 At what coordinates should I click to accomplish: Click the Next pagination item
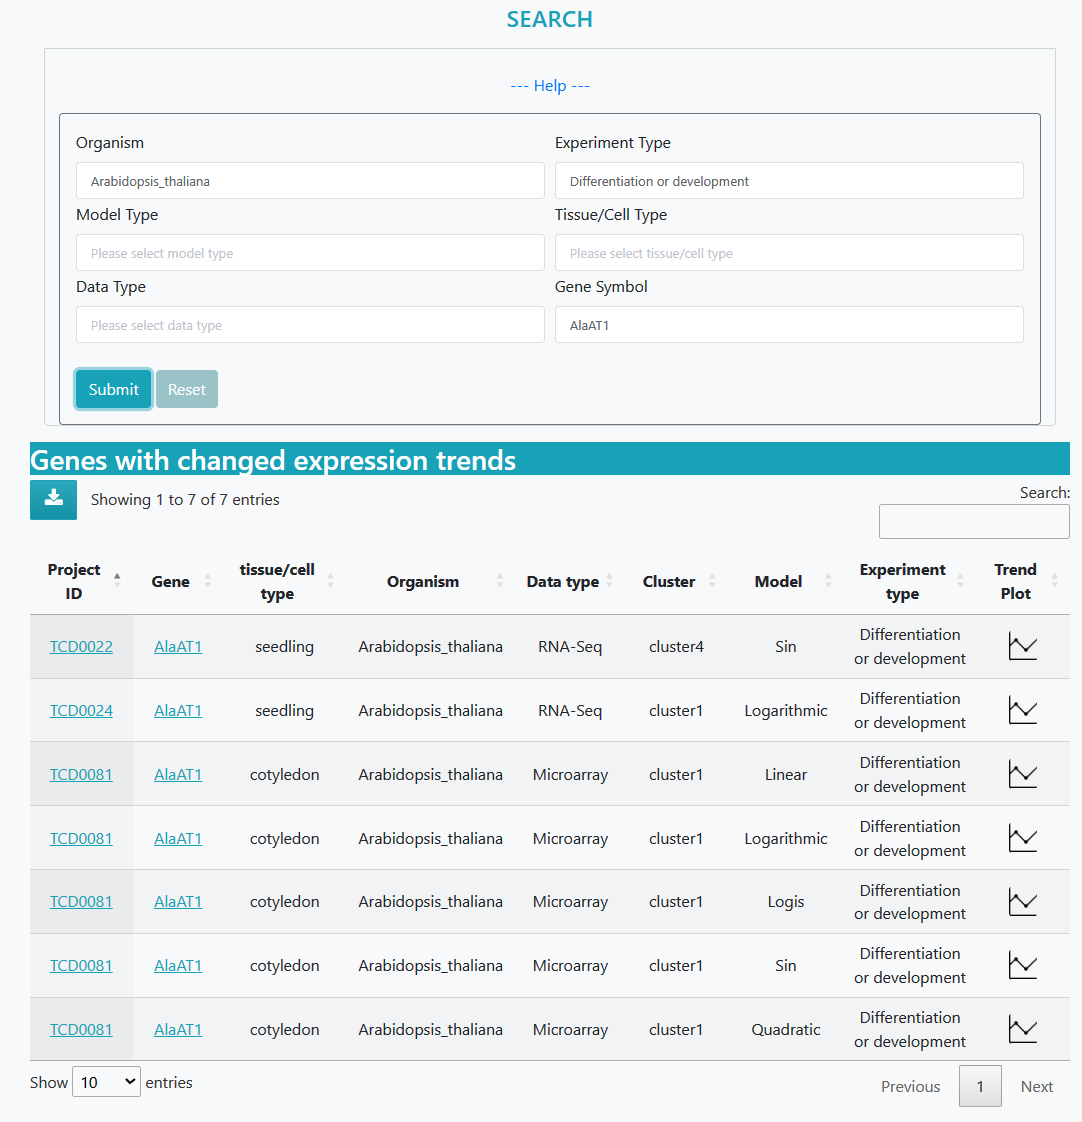(1036, 1086)
